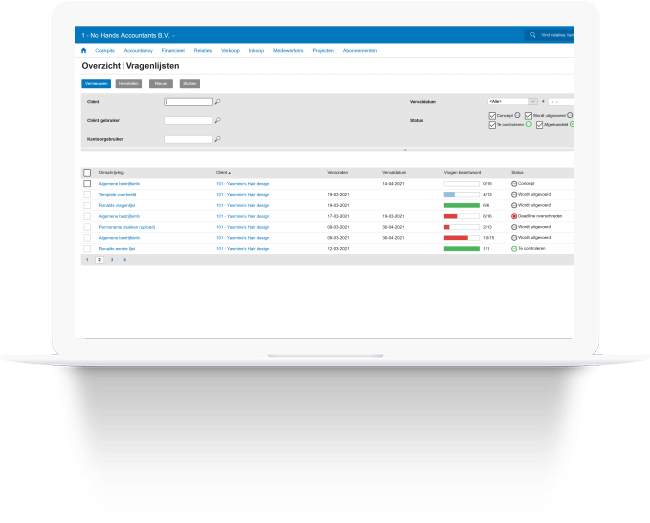This screenshot has width=650, height=523.
Task: Open the No Hands Accountants B.V. company dropdown
Action: pyautogui.click(x=128, y=36)
